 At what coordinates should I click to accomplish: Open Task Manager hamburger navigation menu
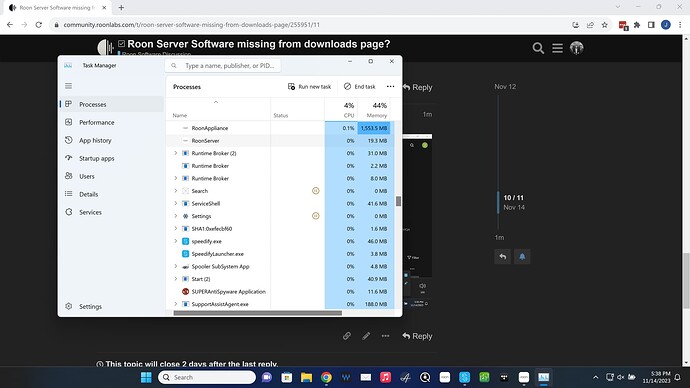tap(68, 86)
